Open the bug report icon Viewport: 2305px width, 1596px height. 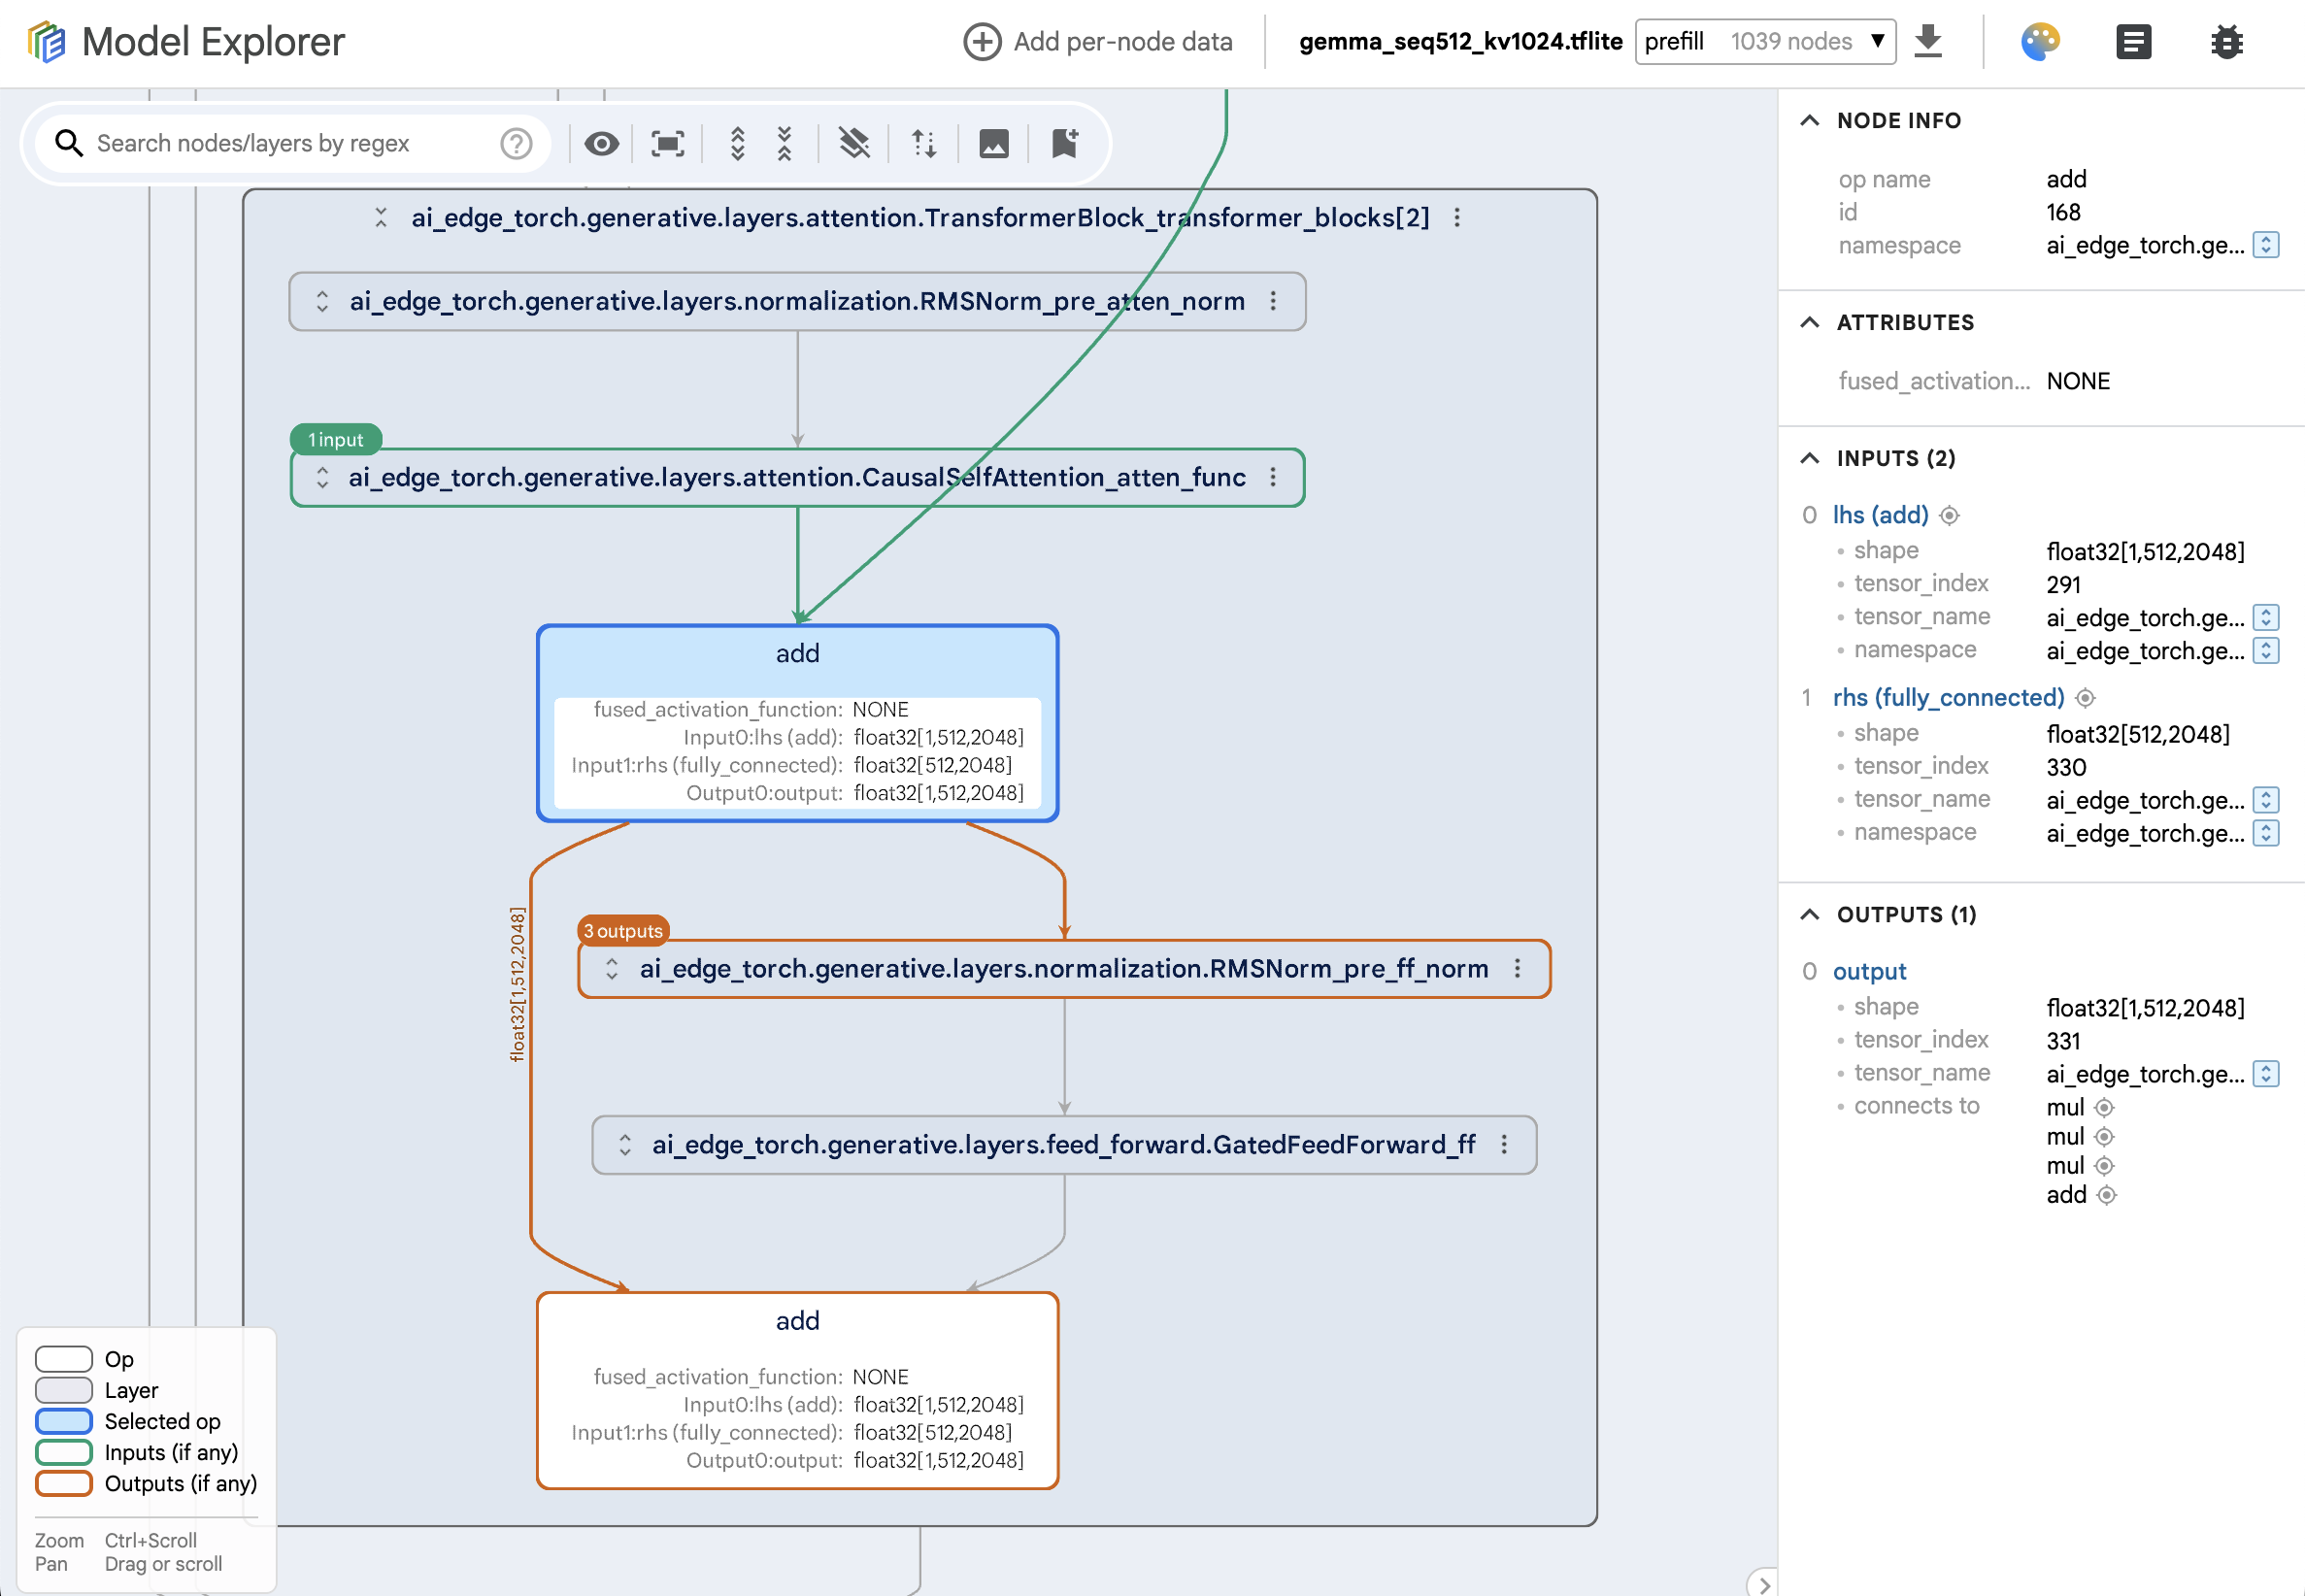coord(2225,41)
